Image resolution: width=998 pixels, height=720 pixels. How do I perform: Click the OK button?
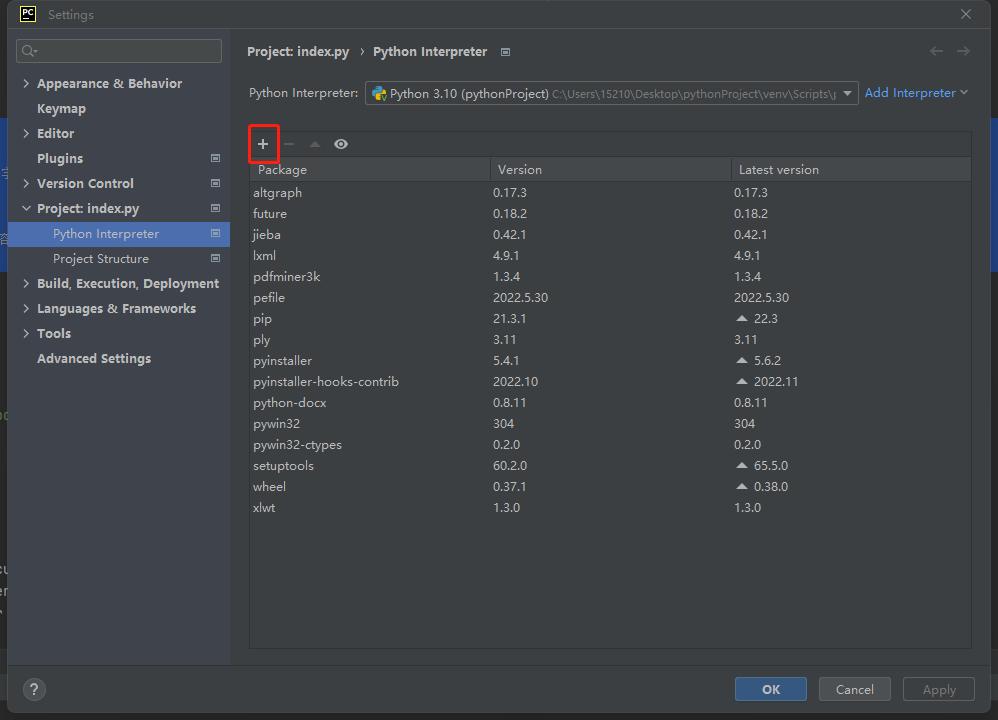(x=771, y=689)
